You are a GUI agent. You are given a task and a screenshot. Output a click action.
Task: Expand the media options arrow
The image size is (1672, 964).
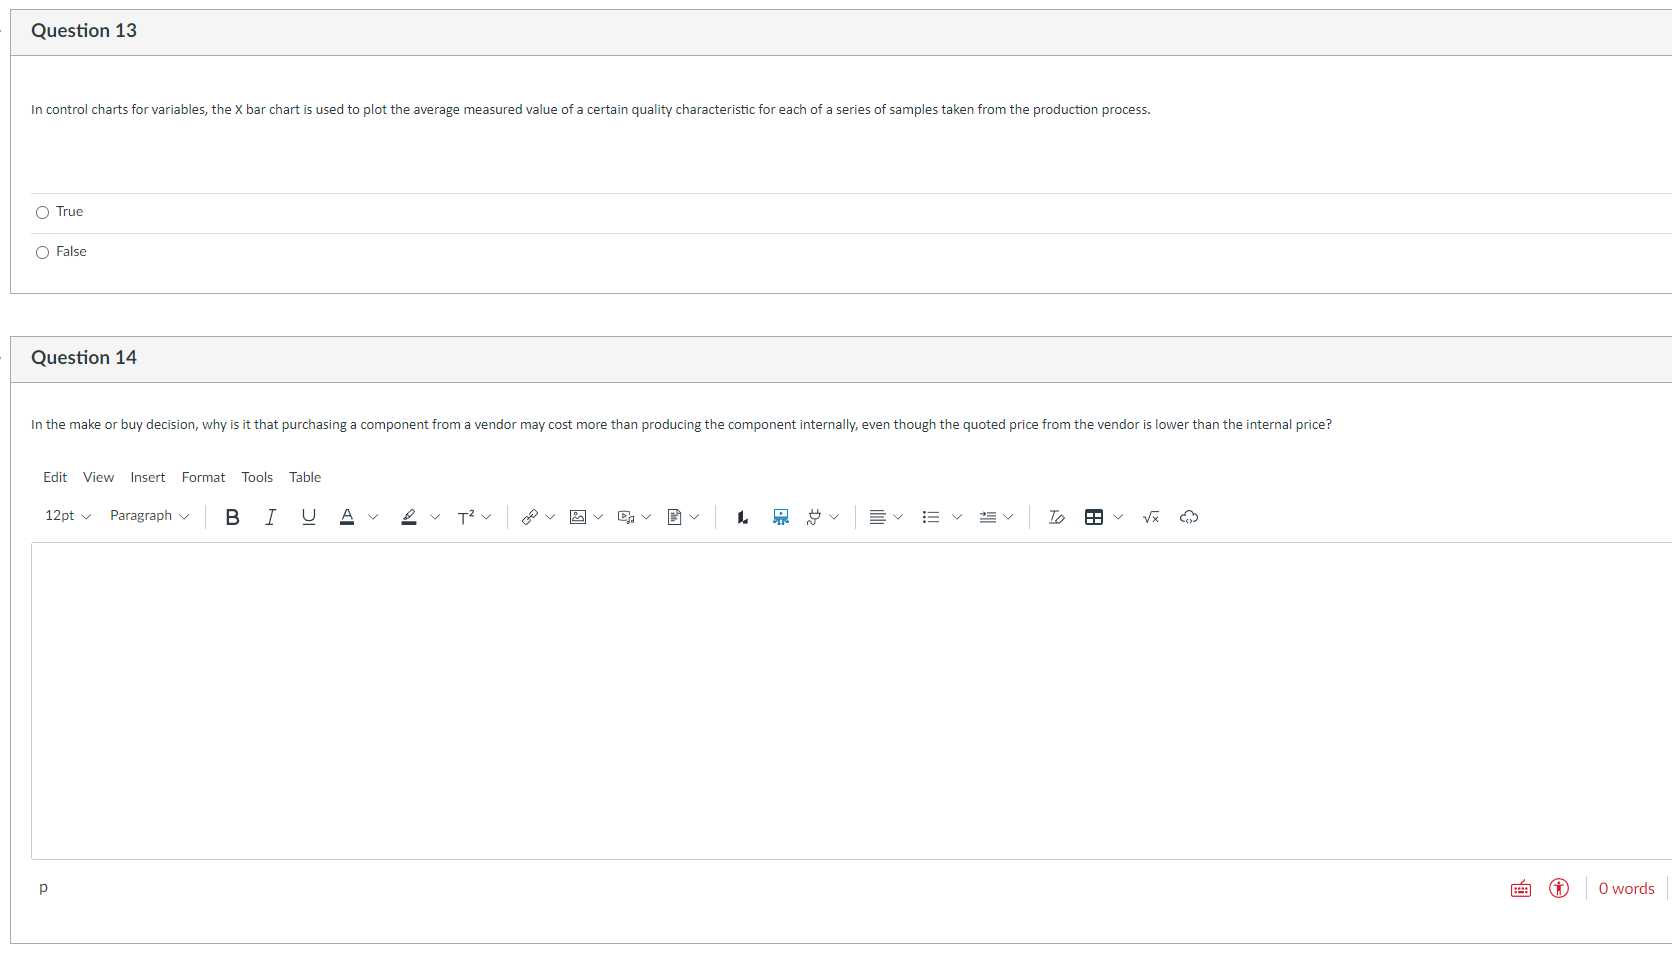(646, 517)
